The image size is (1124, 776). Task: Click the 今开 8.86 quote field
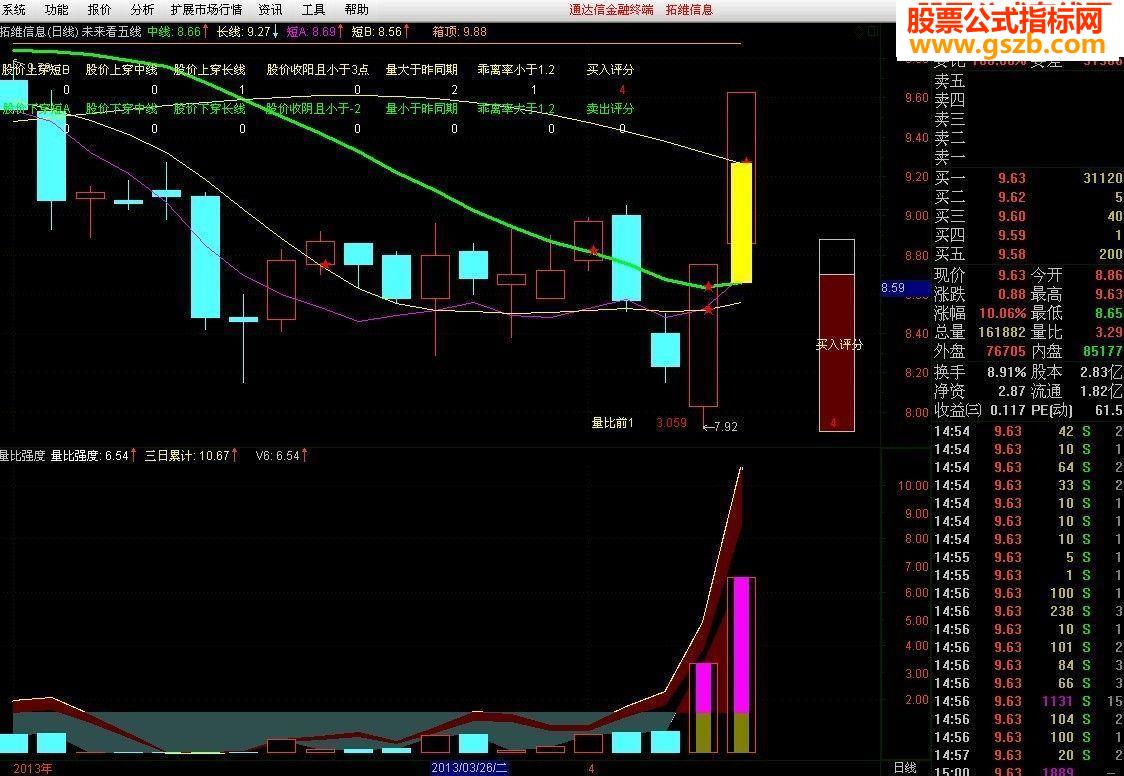click(1077, 275)
